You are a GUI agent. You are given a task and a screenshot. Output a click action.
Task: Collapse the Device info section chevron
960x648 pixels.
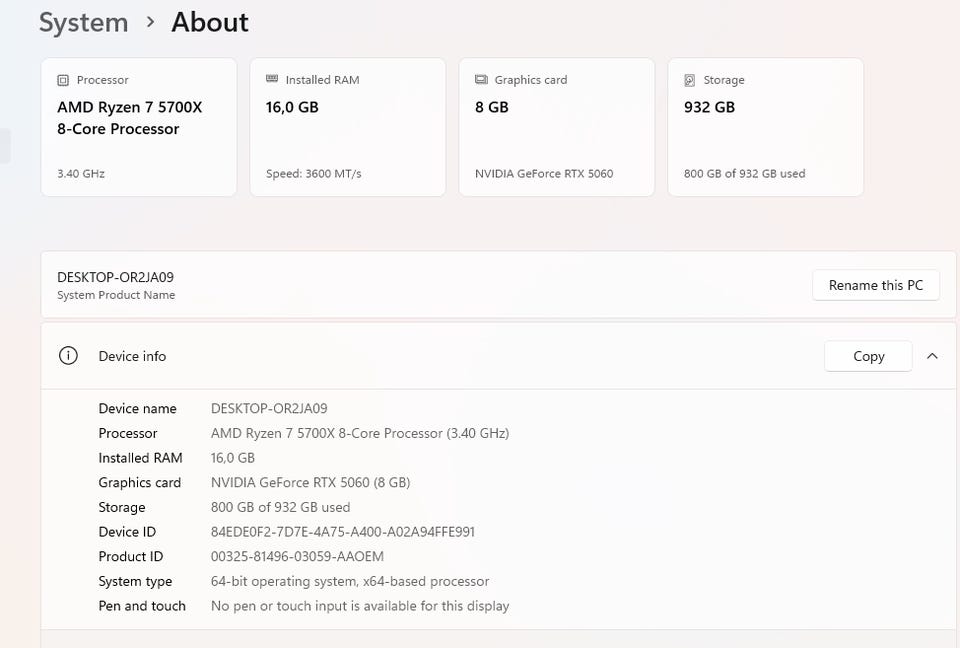tap(932, 356)
